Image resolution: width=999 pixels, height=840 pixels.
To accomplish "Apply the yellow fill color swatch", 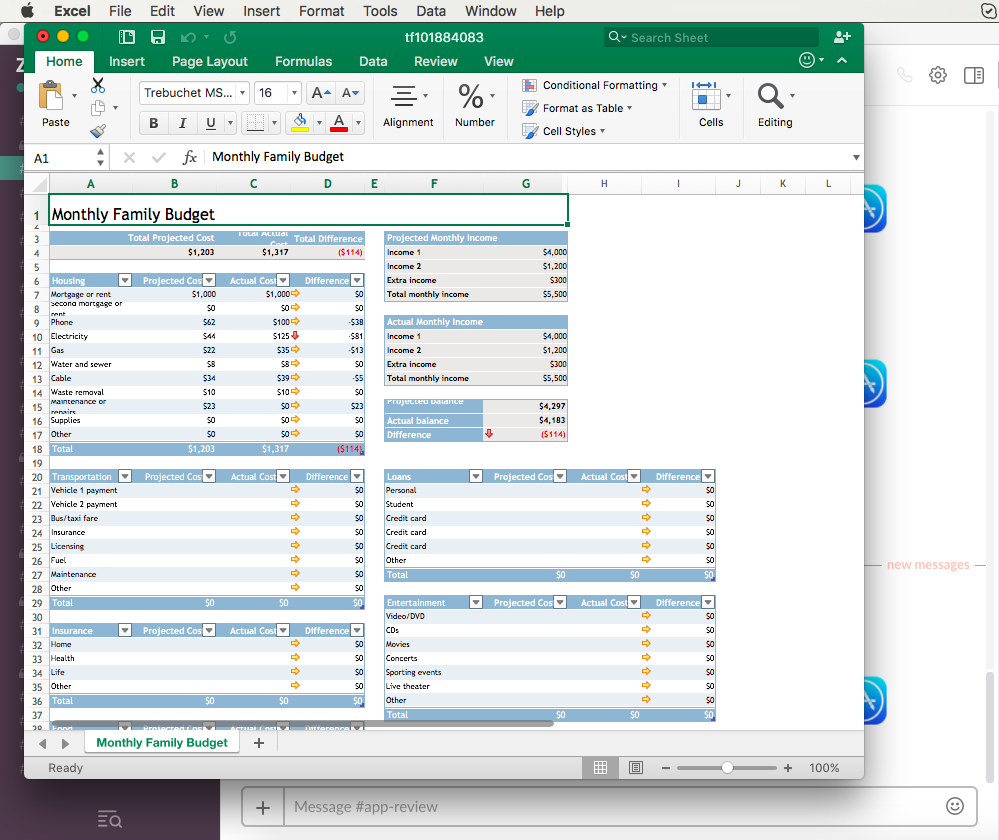I will (x=298, y=123).
